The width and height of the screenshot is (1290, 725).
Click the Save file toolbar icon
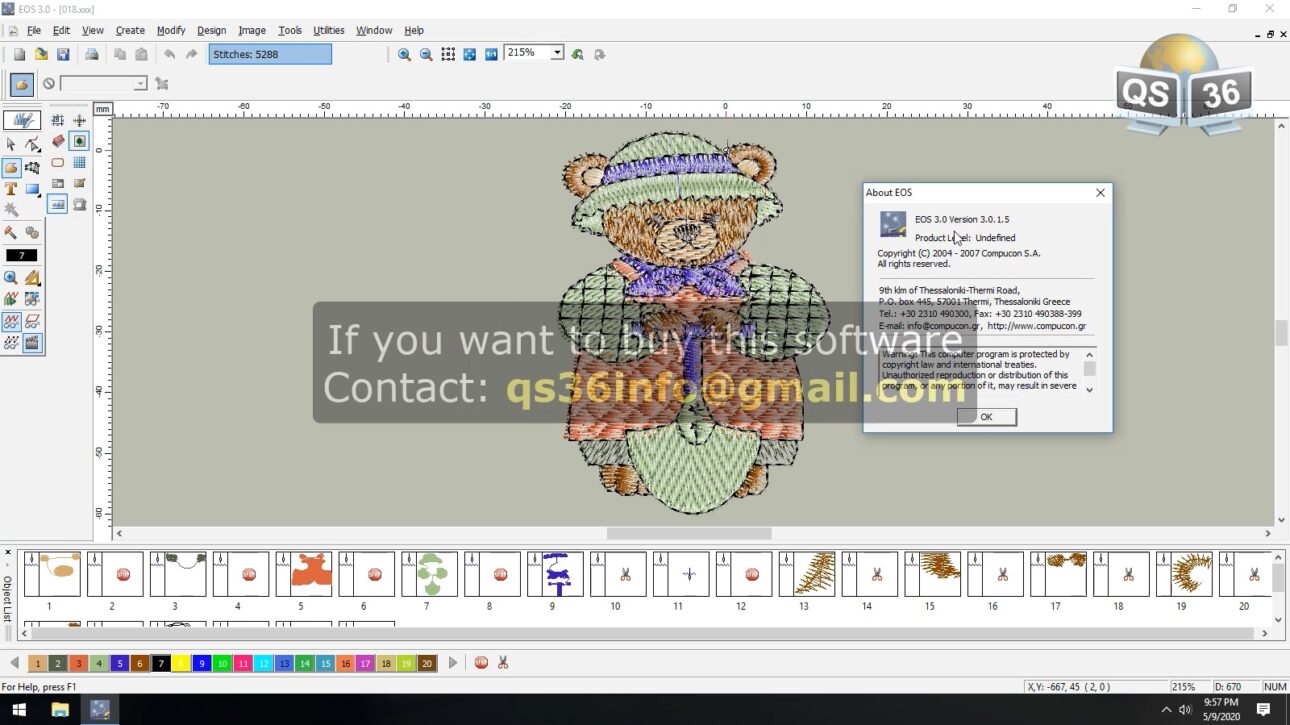click(x=63, y=55)
